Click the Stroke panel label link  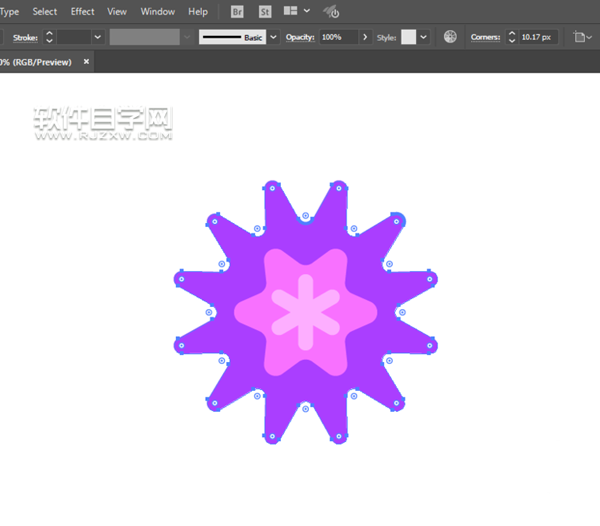pyautogui.click(x=24, y=37)
